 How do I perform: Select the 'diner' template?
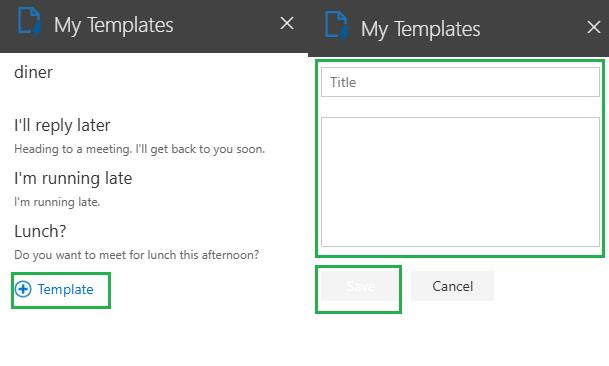(x=33, y=72)
